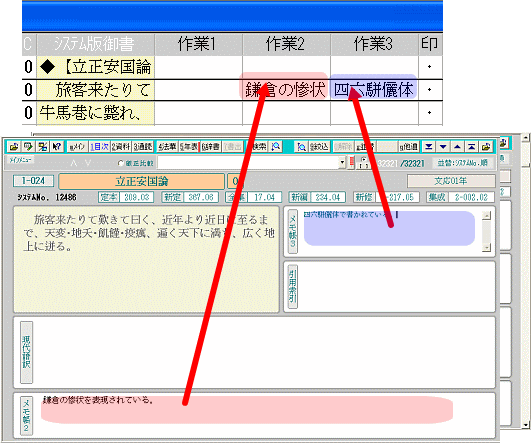Click the 引用索引 label button
The image size is (531, 443).
[x=293, y=287]
